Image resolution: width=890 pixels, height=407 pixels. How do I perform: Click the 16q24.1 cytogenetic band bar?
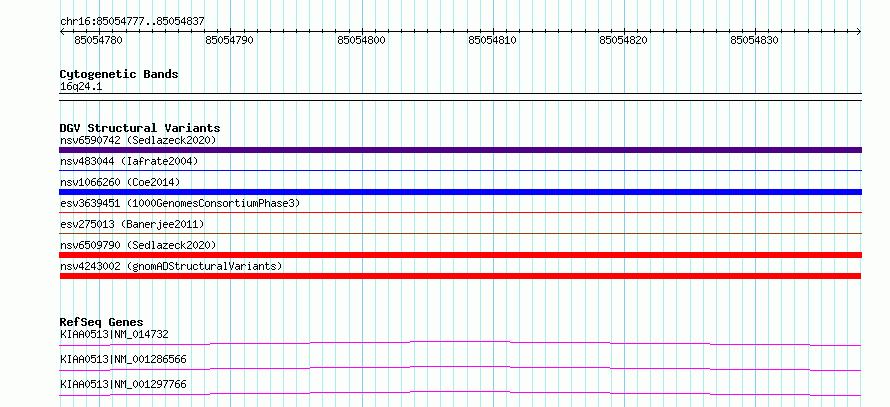460,97
